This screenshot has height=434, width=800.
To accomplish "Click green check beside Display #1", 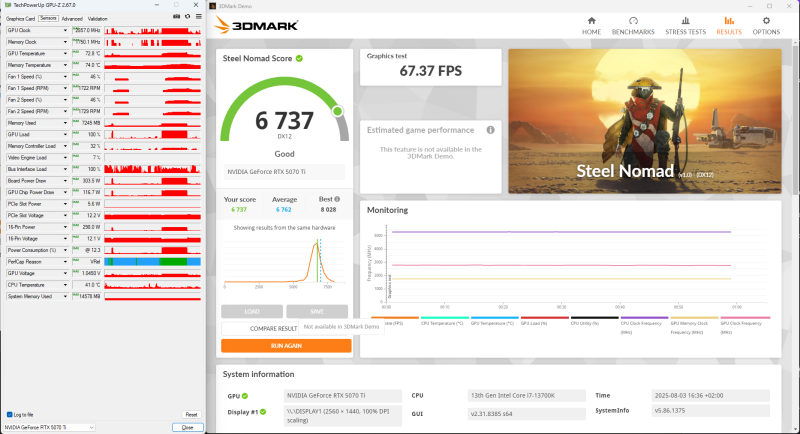I will (263, 412).
